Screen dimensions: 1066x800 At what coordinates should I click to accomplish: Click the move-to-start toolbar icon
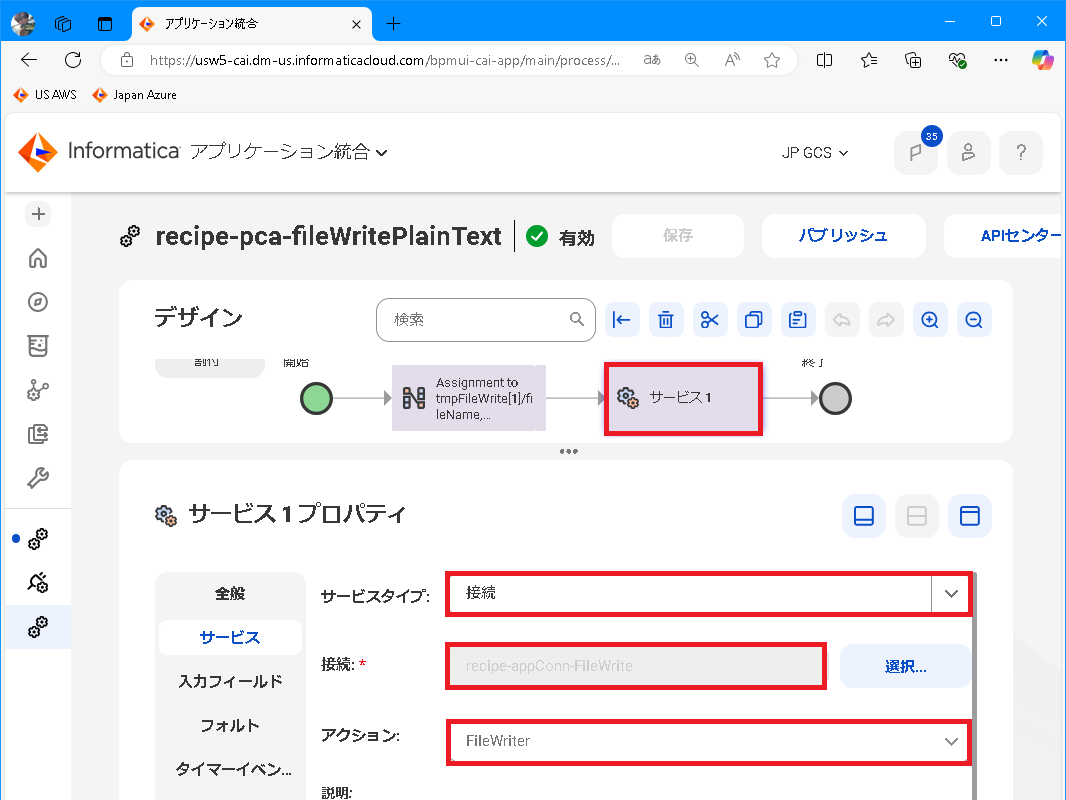(x=622, y=319)
